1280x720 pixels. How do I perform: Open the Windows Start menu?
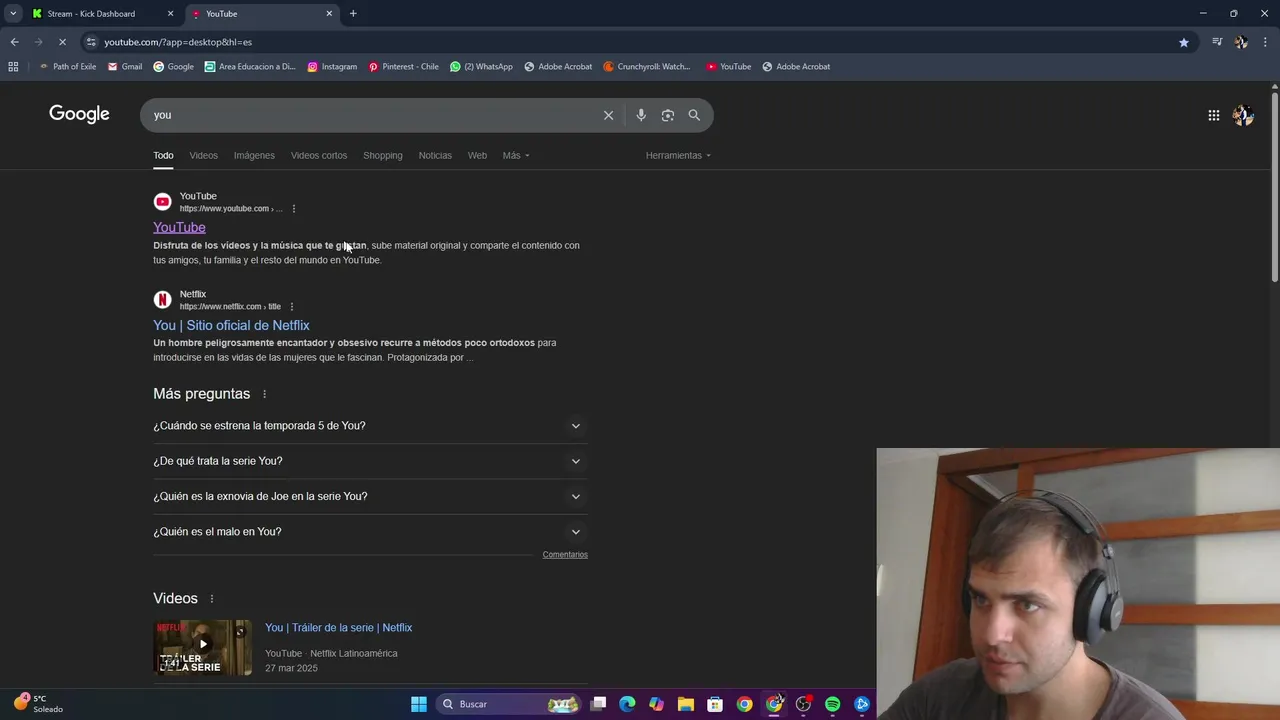tap(419, 704)
